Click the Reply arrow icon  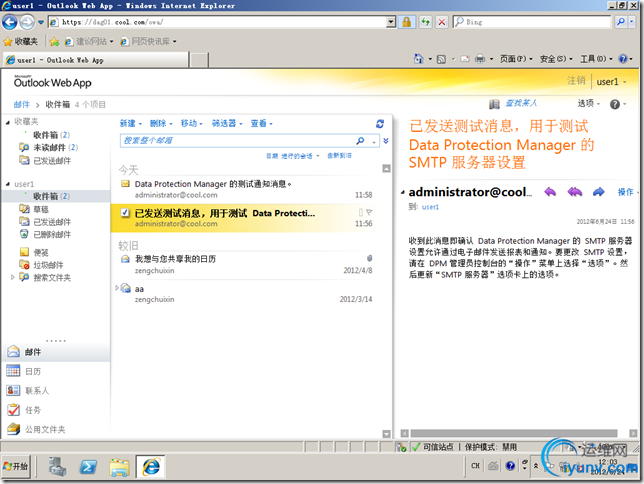pos(550,191)
